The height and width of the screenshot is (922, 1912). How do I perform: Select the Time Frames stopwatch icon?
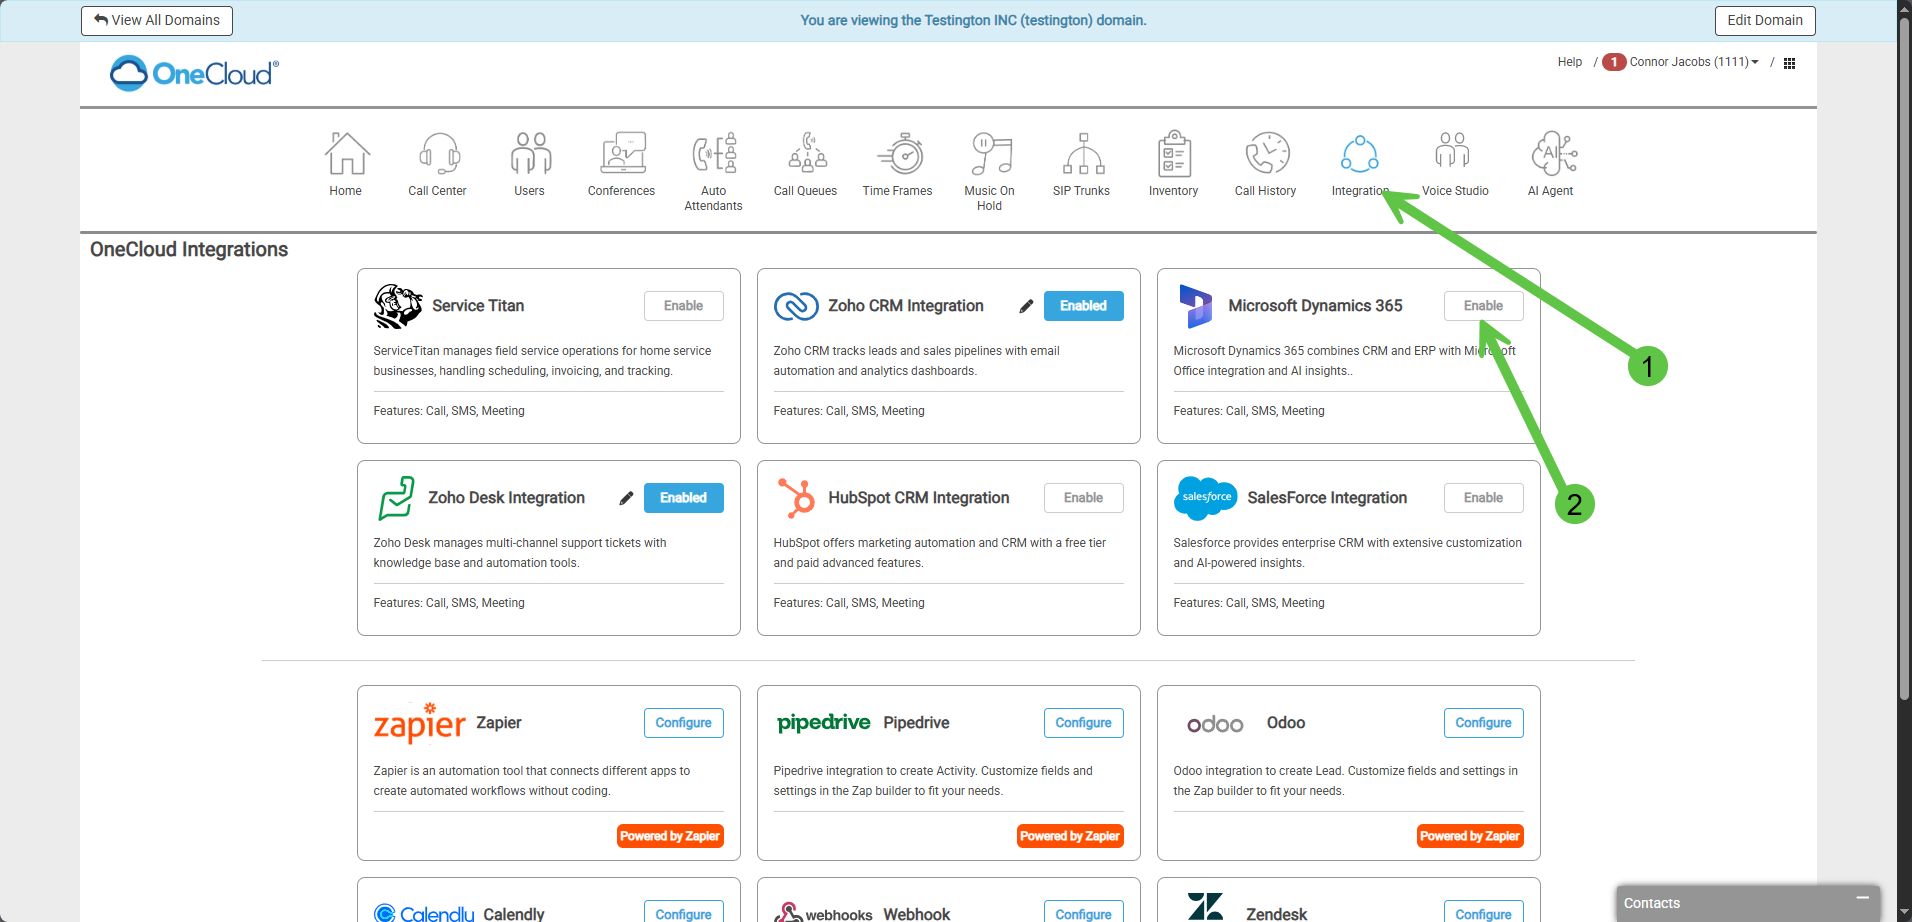pos(898,155)
